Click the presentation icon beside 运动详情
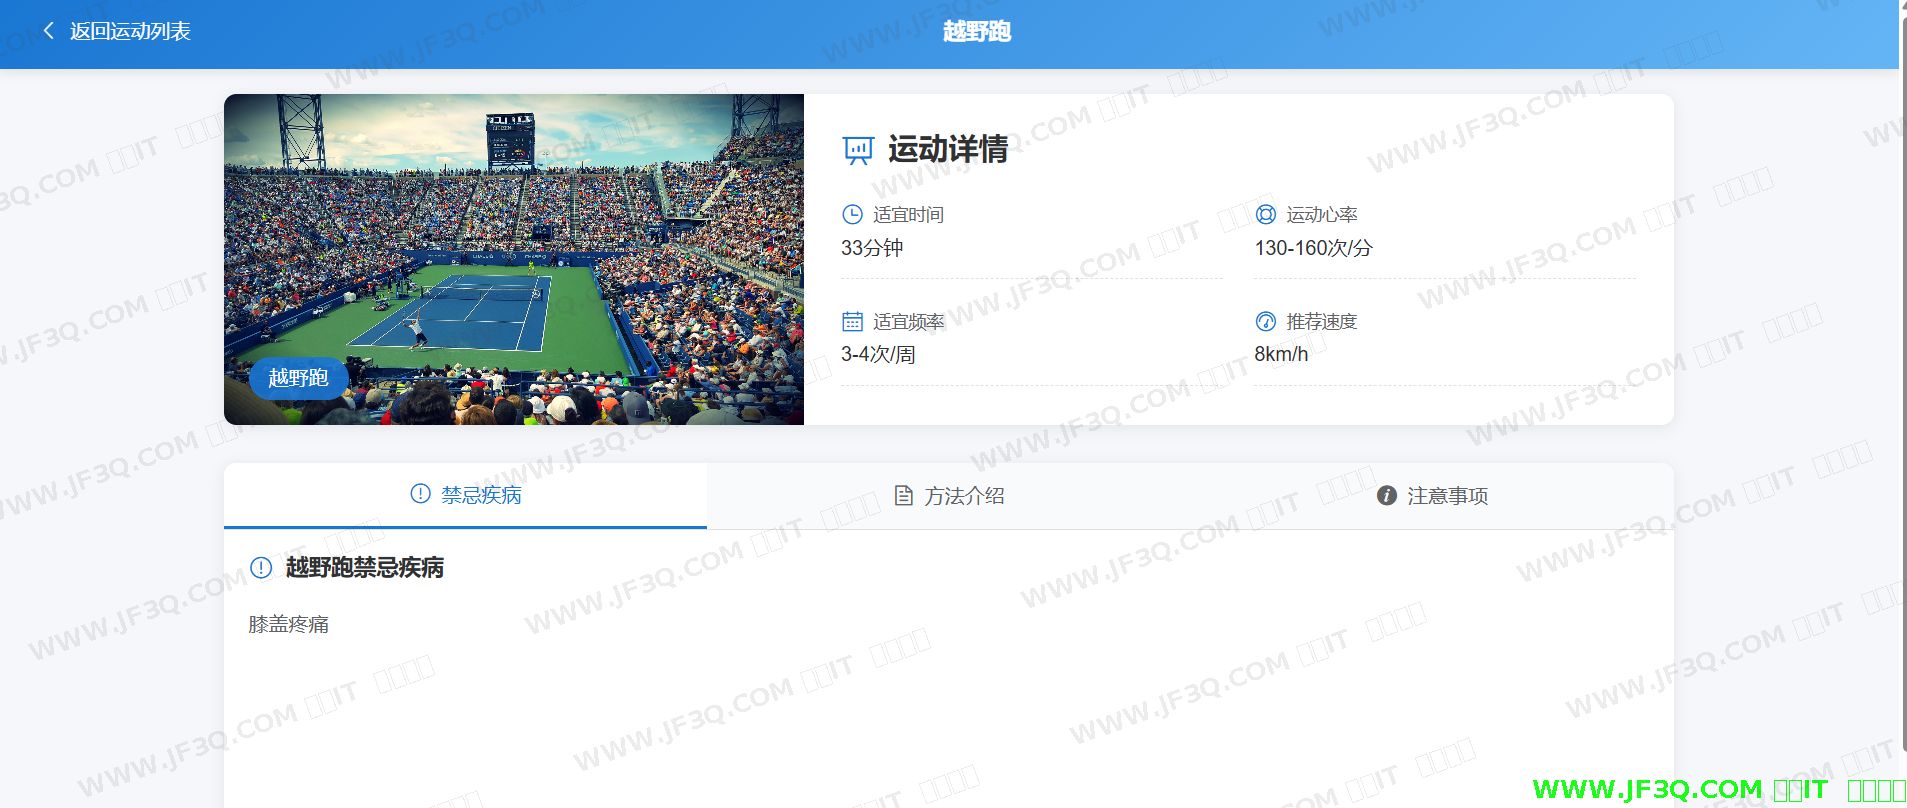This screenshot has height=808, width=1907. pos(858,150)
